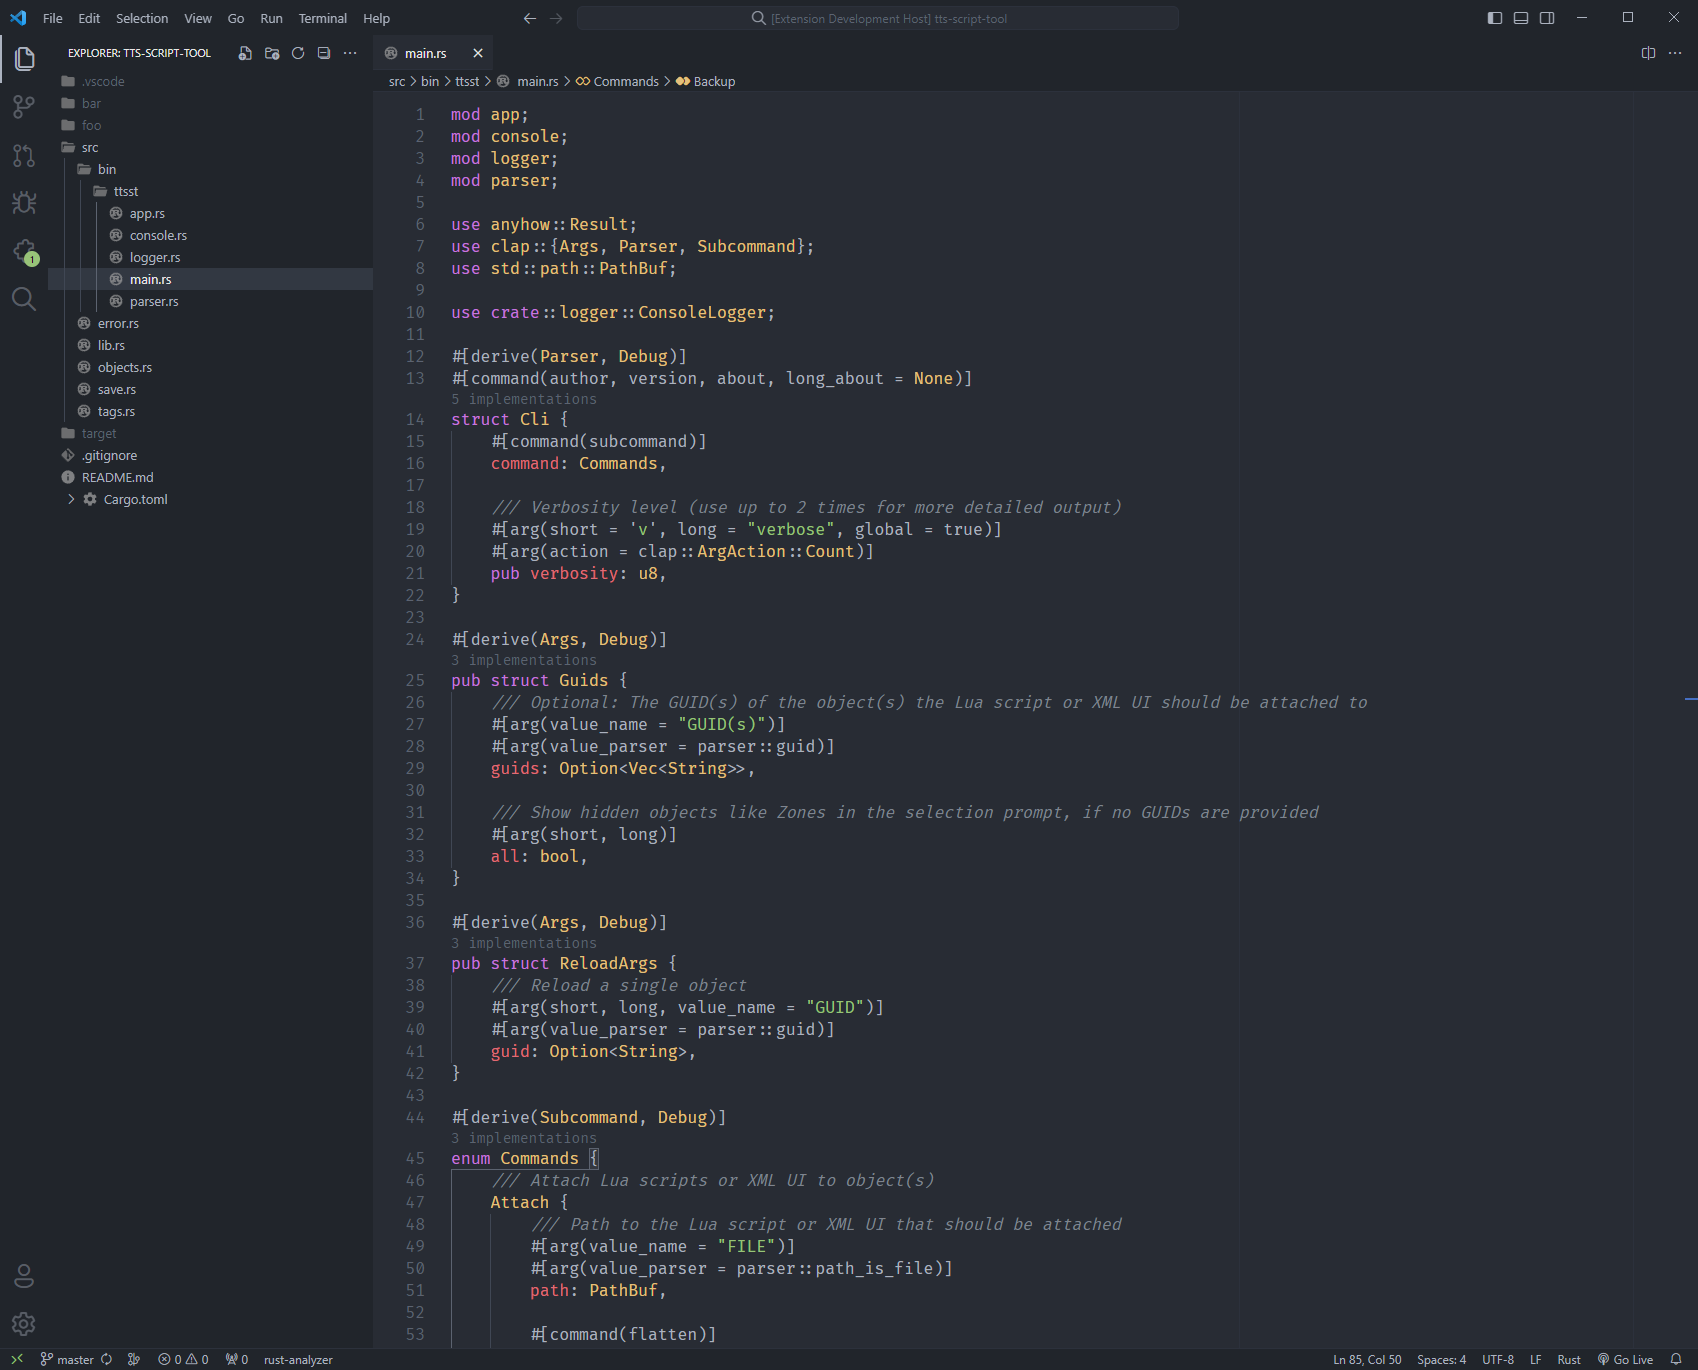The height and width of the screenshot is (1370, 1698).
Task: Open the View menu
Action: click(198, 18)
